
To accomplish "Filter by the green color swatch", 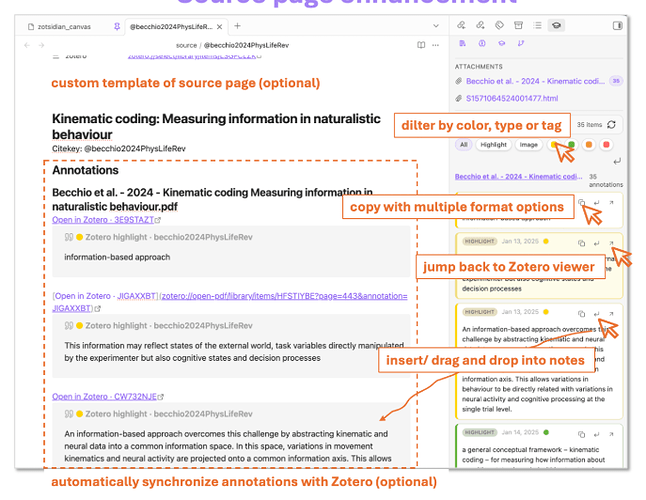I will click(x=571, y=145).
